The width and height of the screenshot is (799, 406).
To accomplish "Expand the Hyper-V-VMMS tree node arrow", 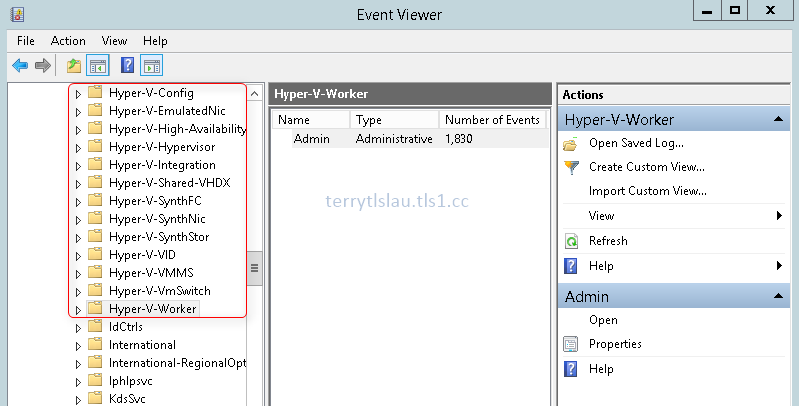I will click(x=78, y=274).
